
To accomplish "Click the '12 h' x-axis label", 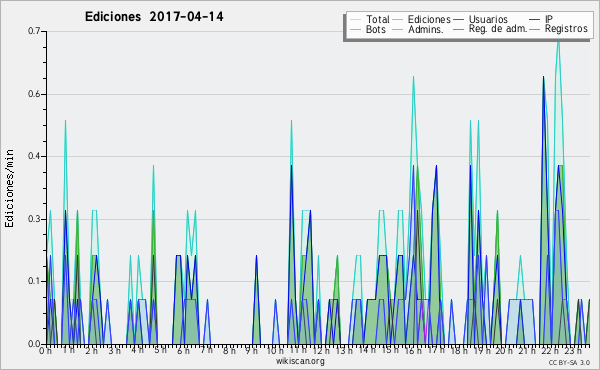I will click(x=321, y=350).
